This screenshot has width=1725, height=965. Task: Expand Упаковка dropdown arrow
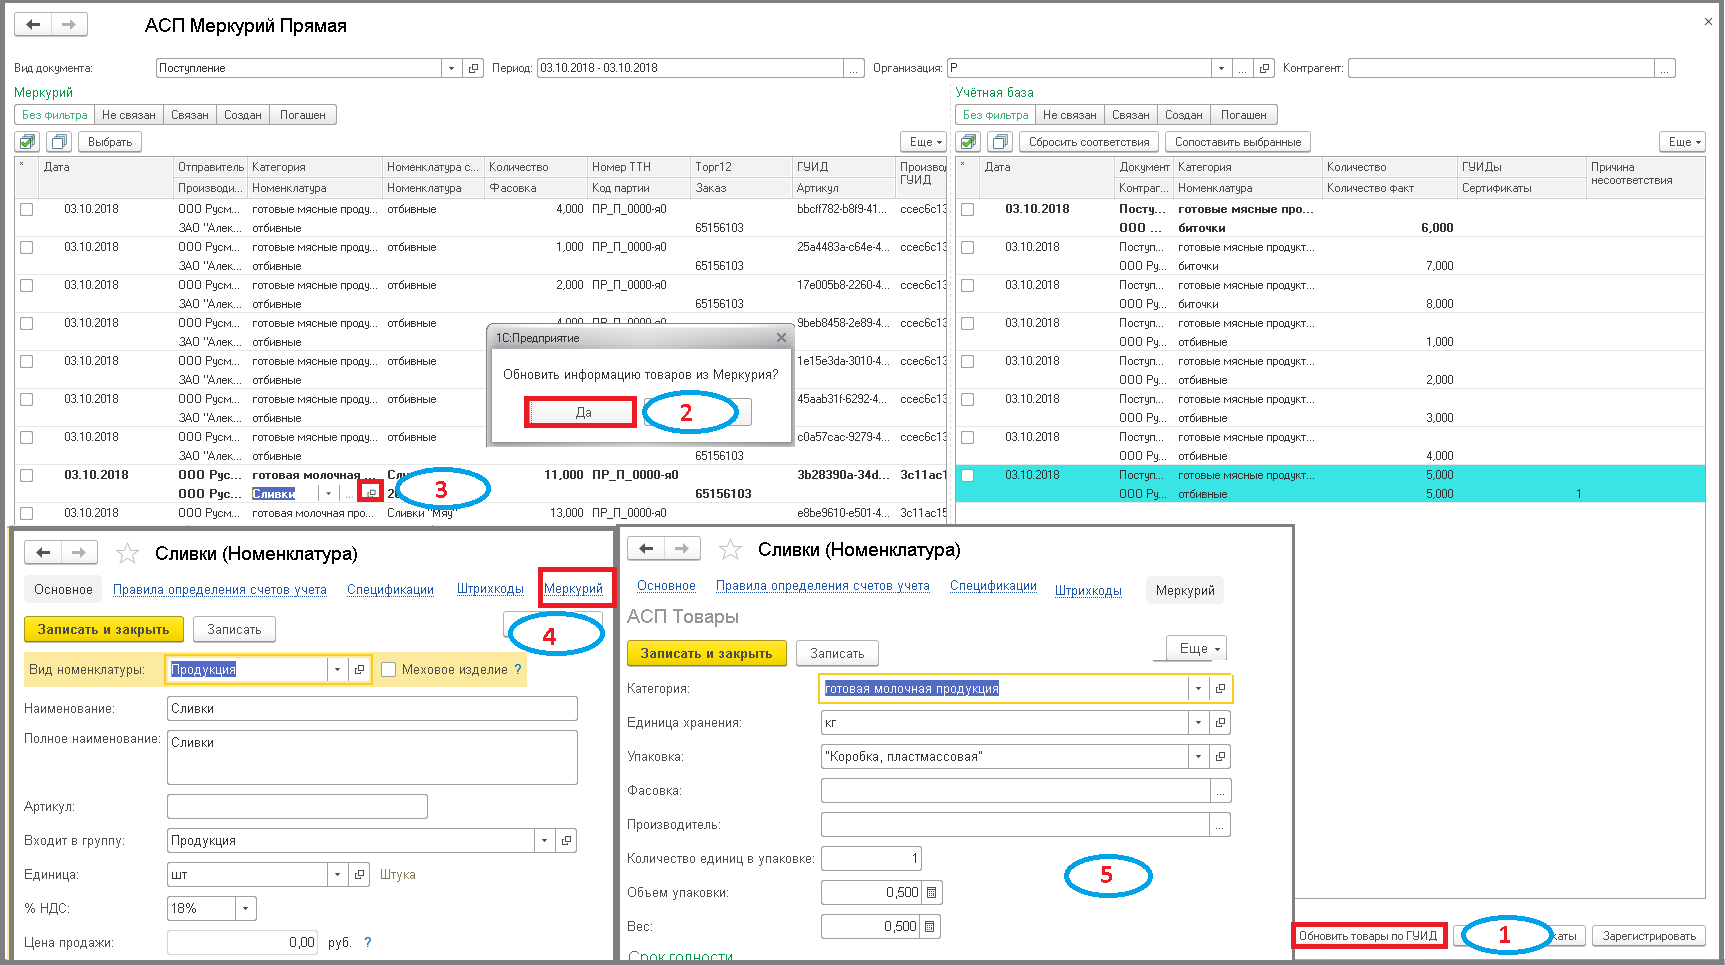pos(1198,756)
